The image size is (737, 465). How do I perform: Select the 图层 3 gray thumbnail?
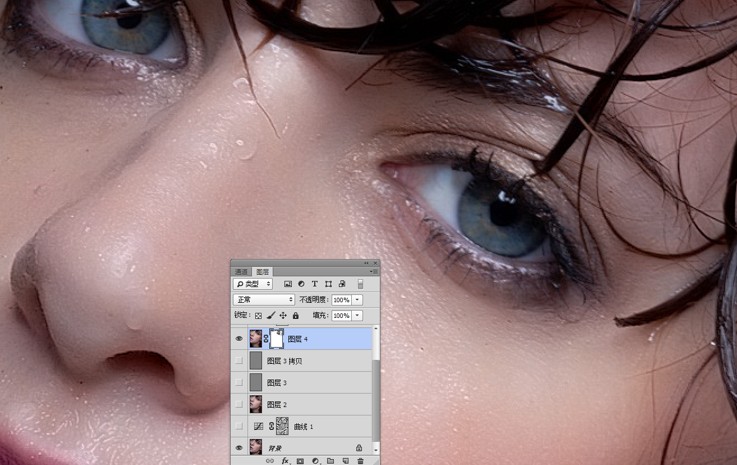(x=256, y=382)
